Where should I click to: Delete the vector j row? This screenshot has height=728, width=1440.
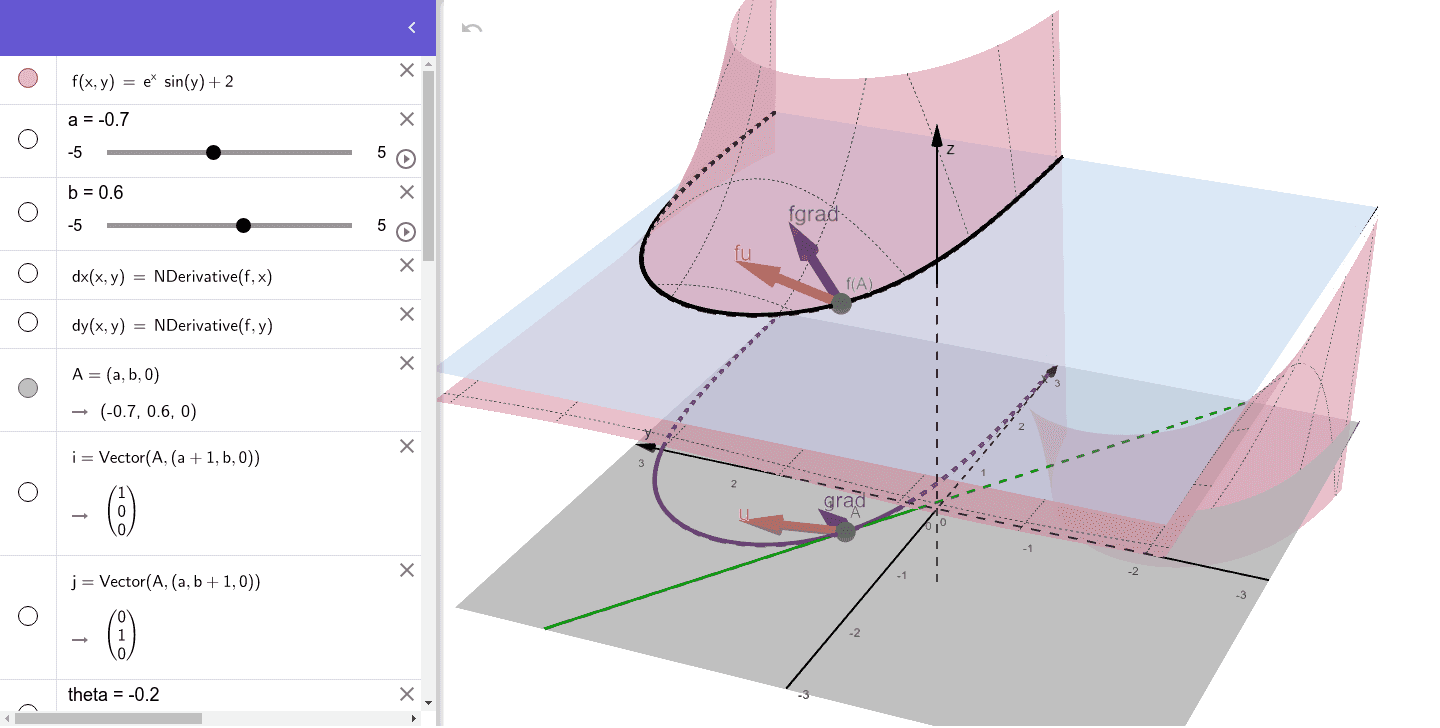(406, 570)
